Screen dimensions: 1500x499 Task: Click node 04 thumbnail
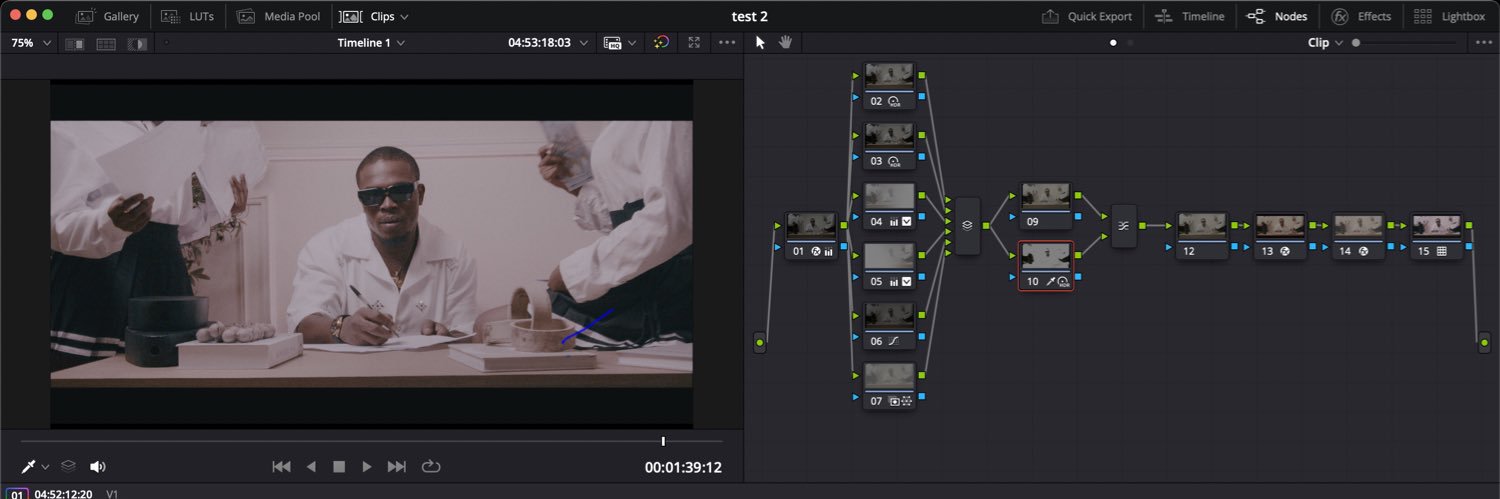tap(889, 196)
